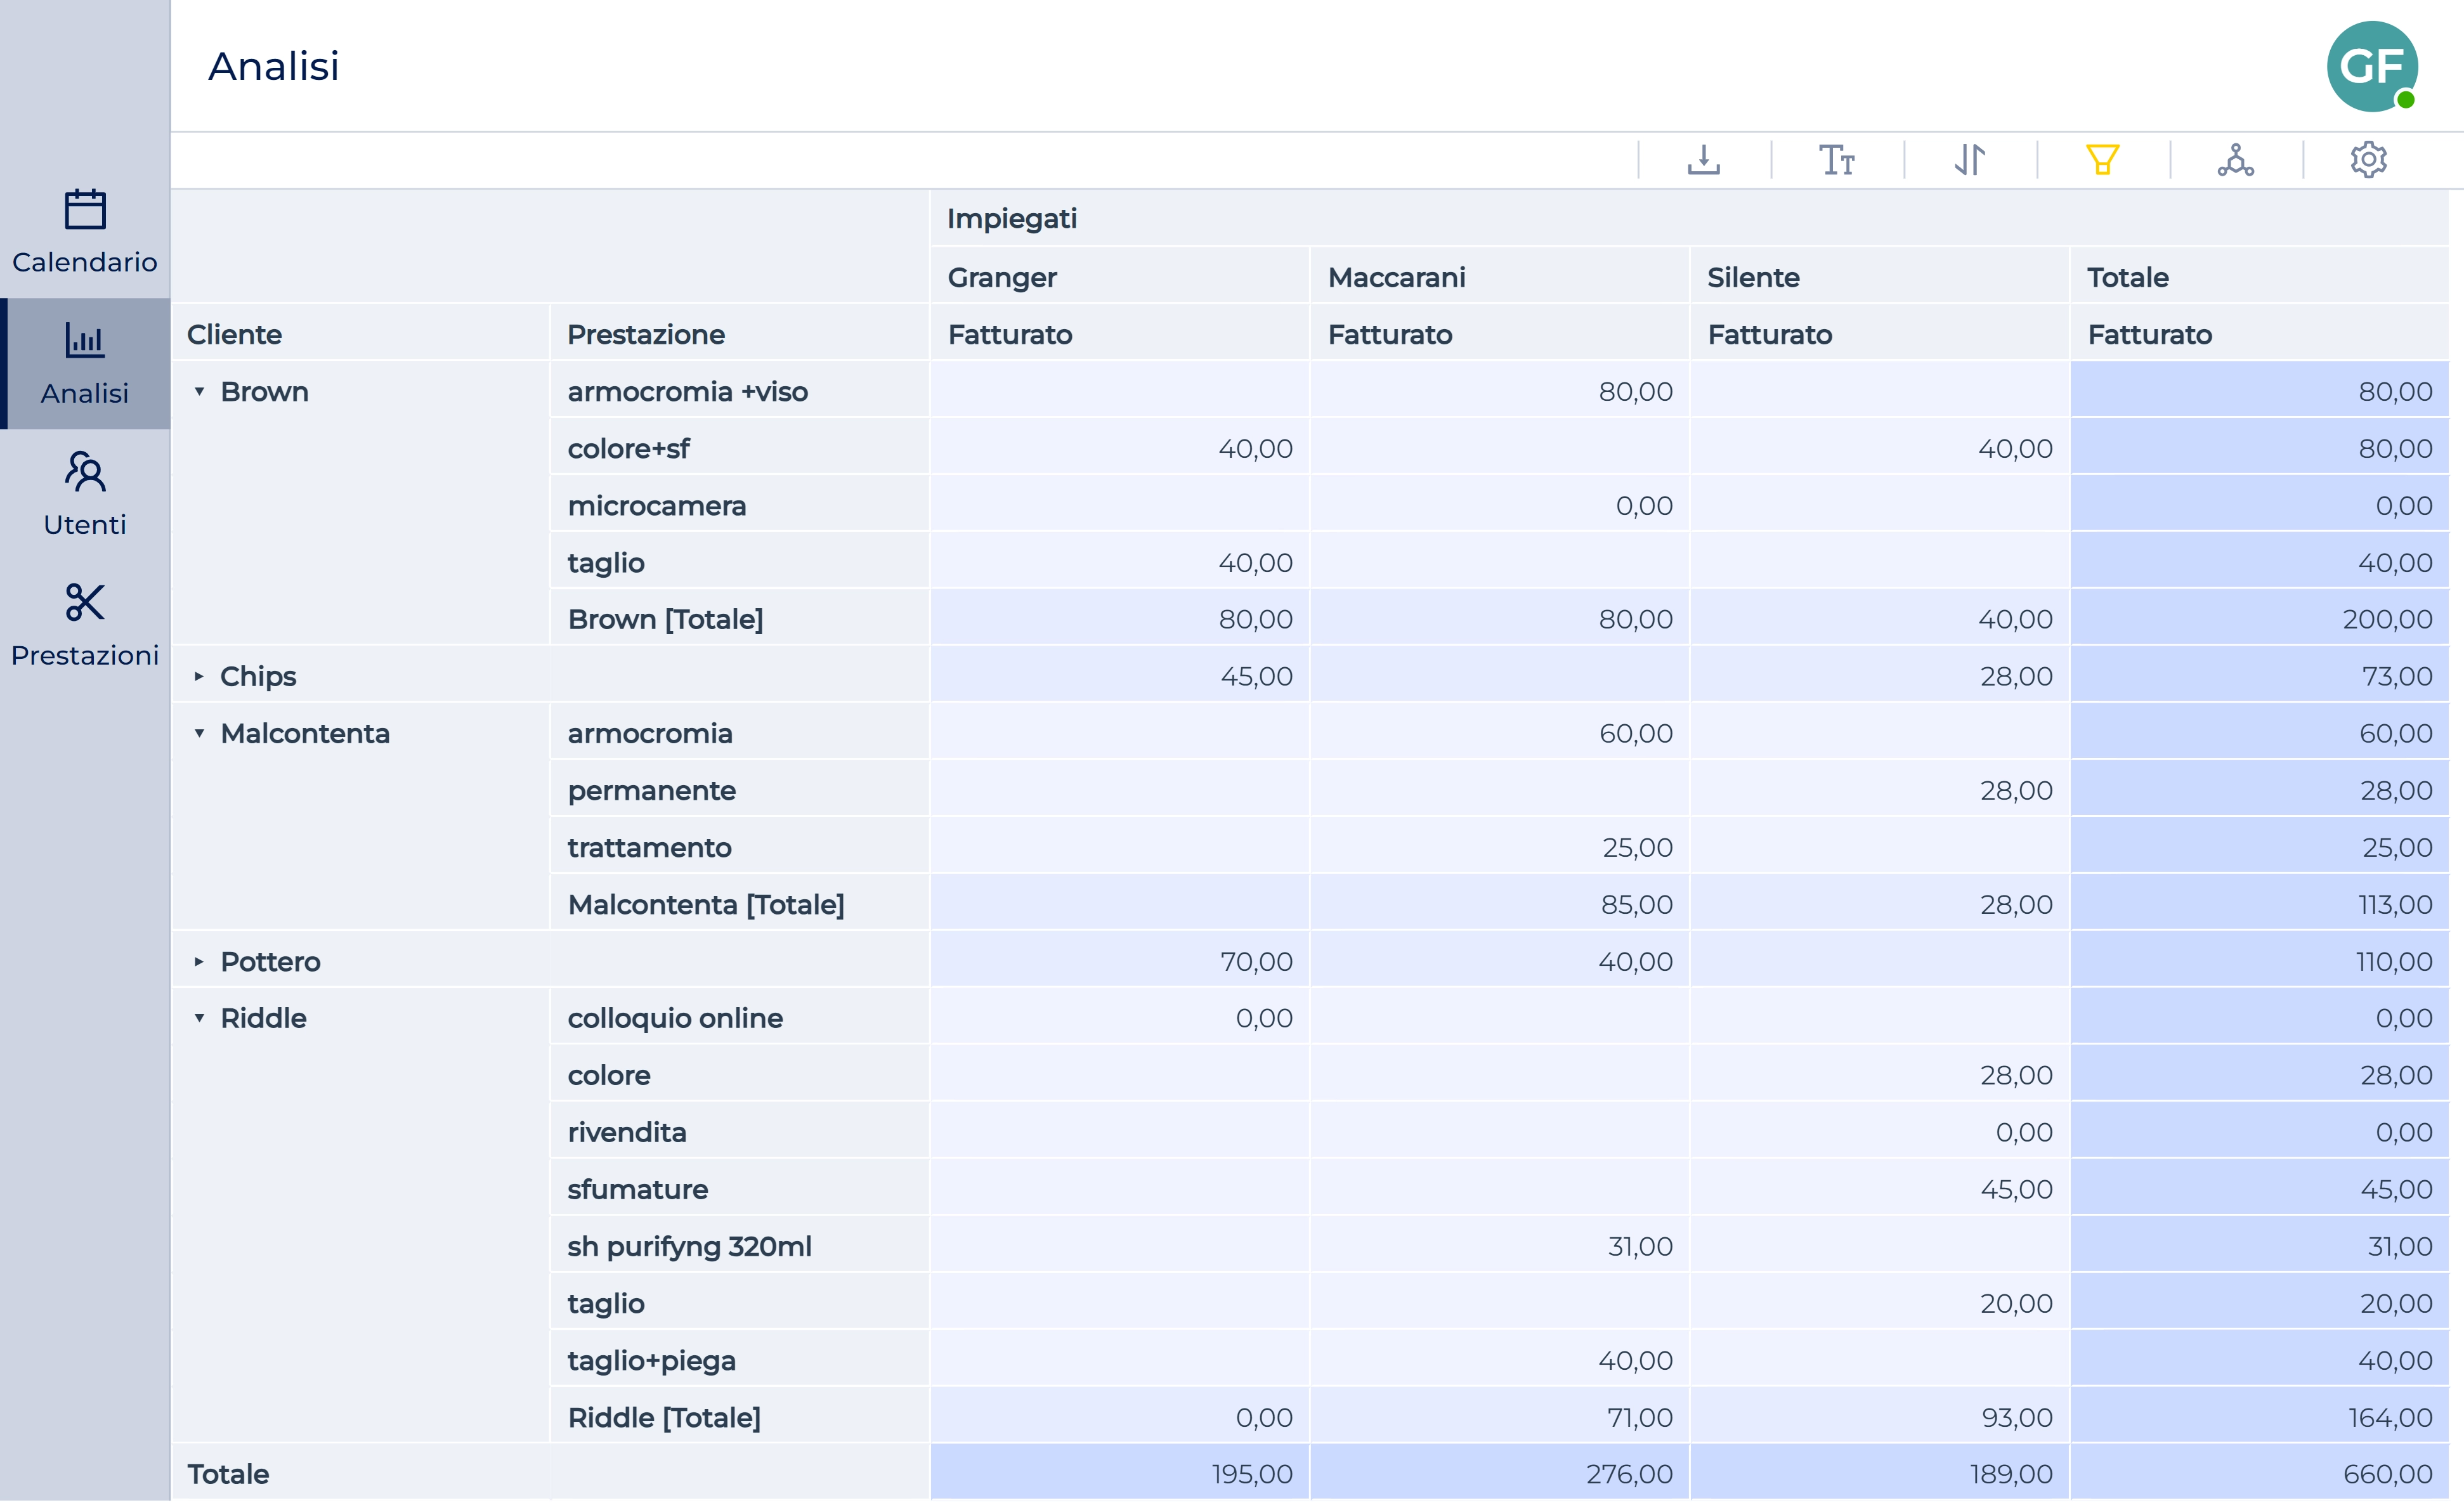Open the yellow filter funnel icon
The width and height of the screenshot is (2464, 1503).
point(2102,160)
